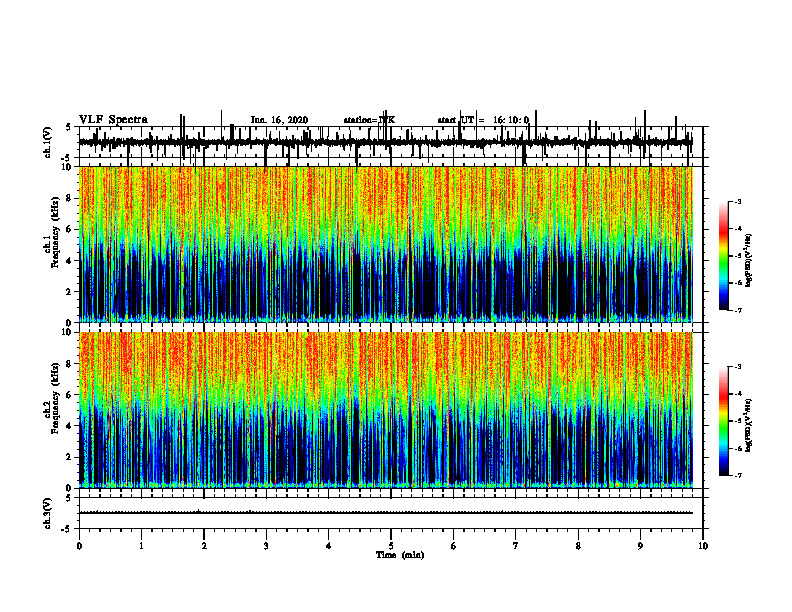Click the ch.1 colorbar 'log(PSD)(V²/Hz)' label
792x612 pixels.
click(x=749, y=261)
